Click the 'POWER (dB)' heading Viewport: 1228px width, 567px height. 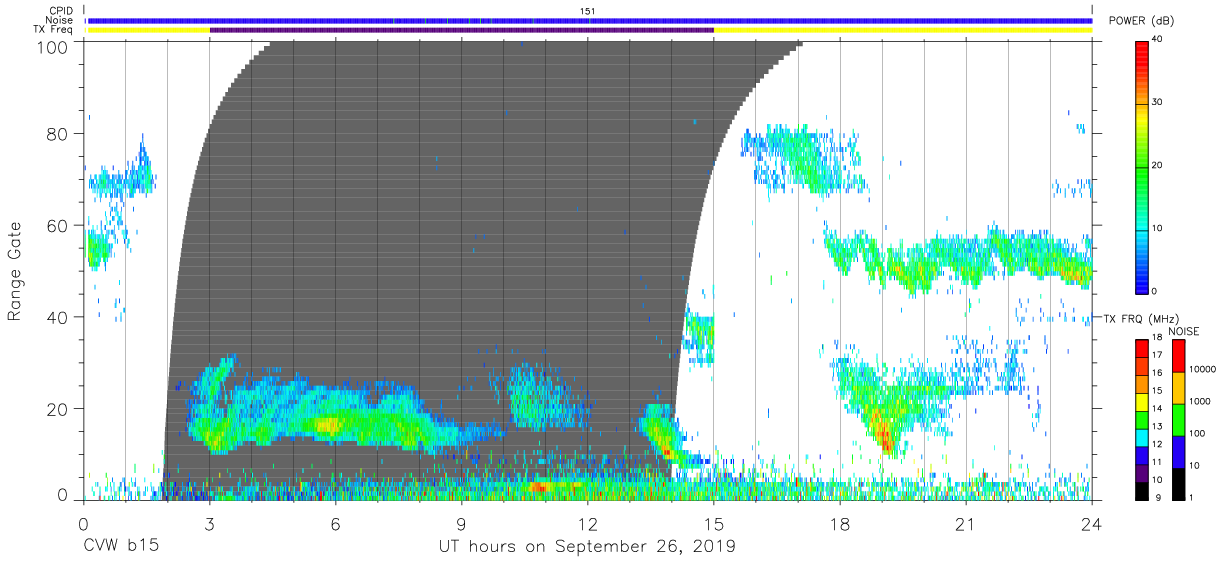pos(1143,20)
